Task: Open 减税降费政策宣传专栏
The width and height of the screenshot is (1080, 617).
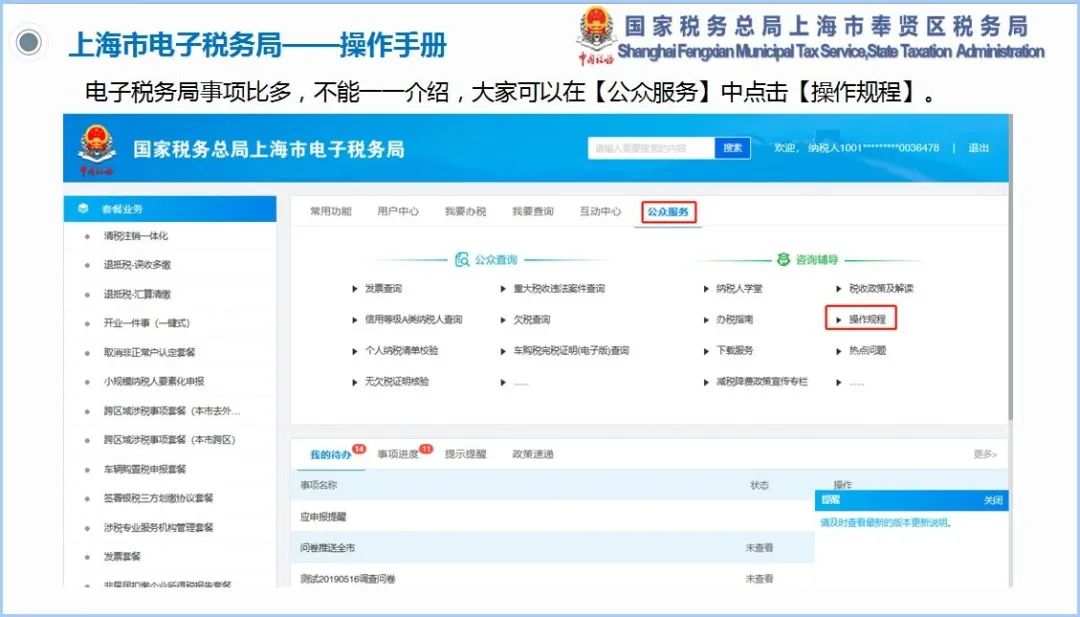Action: [x=762, y=382]
